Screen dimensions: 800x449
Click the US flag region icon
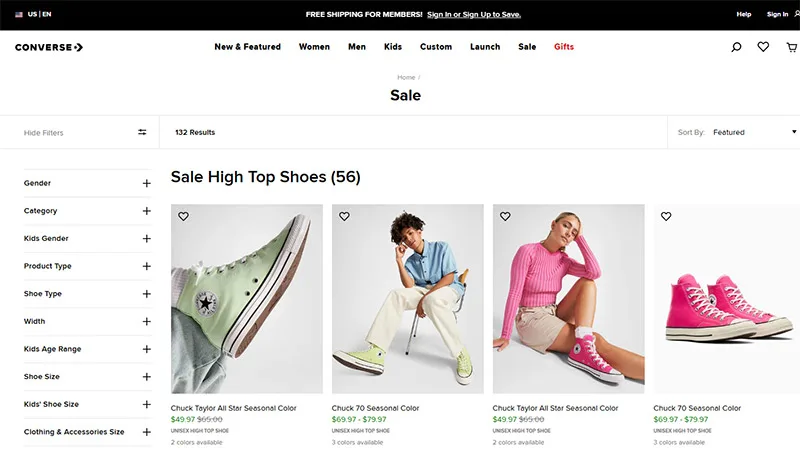pyautogui.click(x=19, y=14)
